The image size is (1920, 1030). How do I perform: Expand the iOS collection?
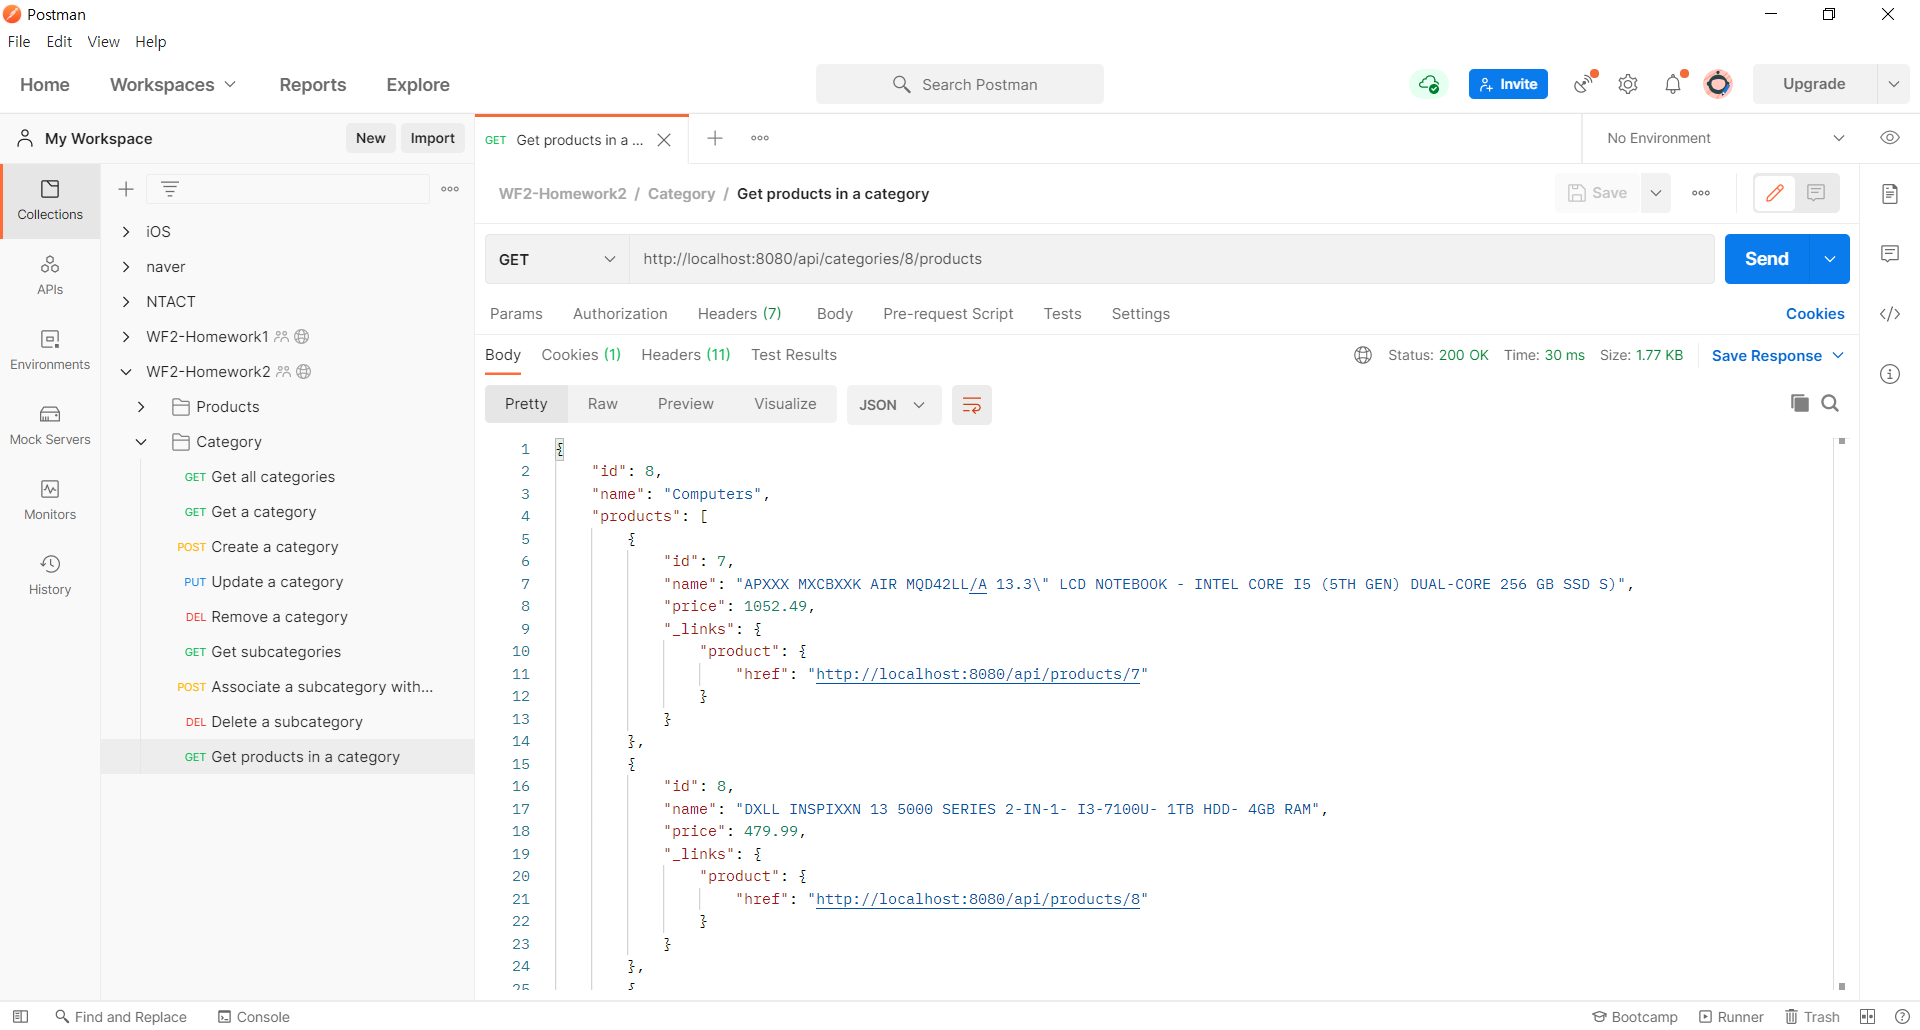point(126,231)
